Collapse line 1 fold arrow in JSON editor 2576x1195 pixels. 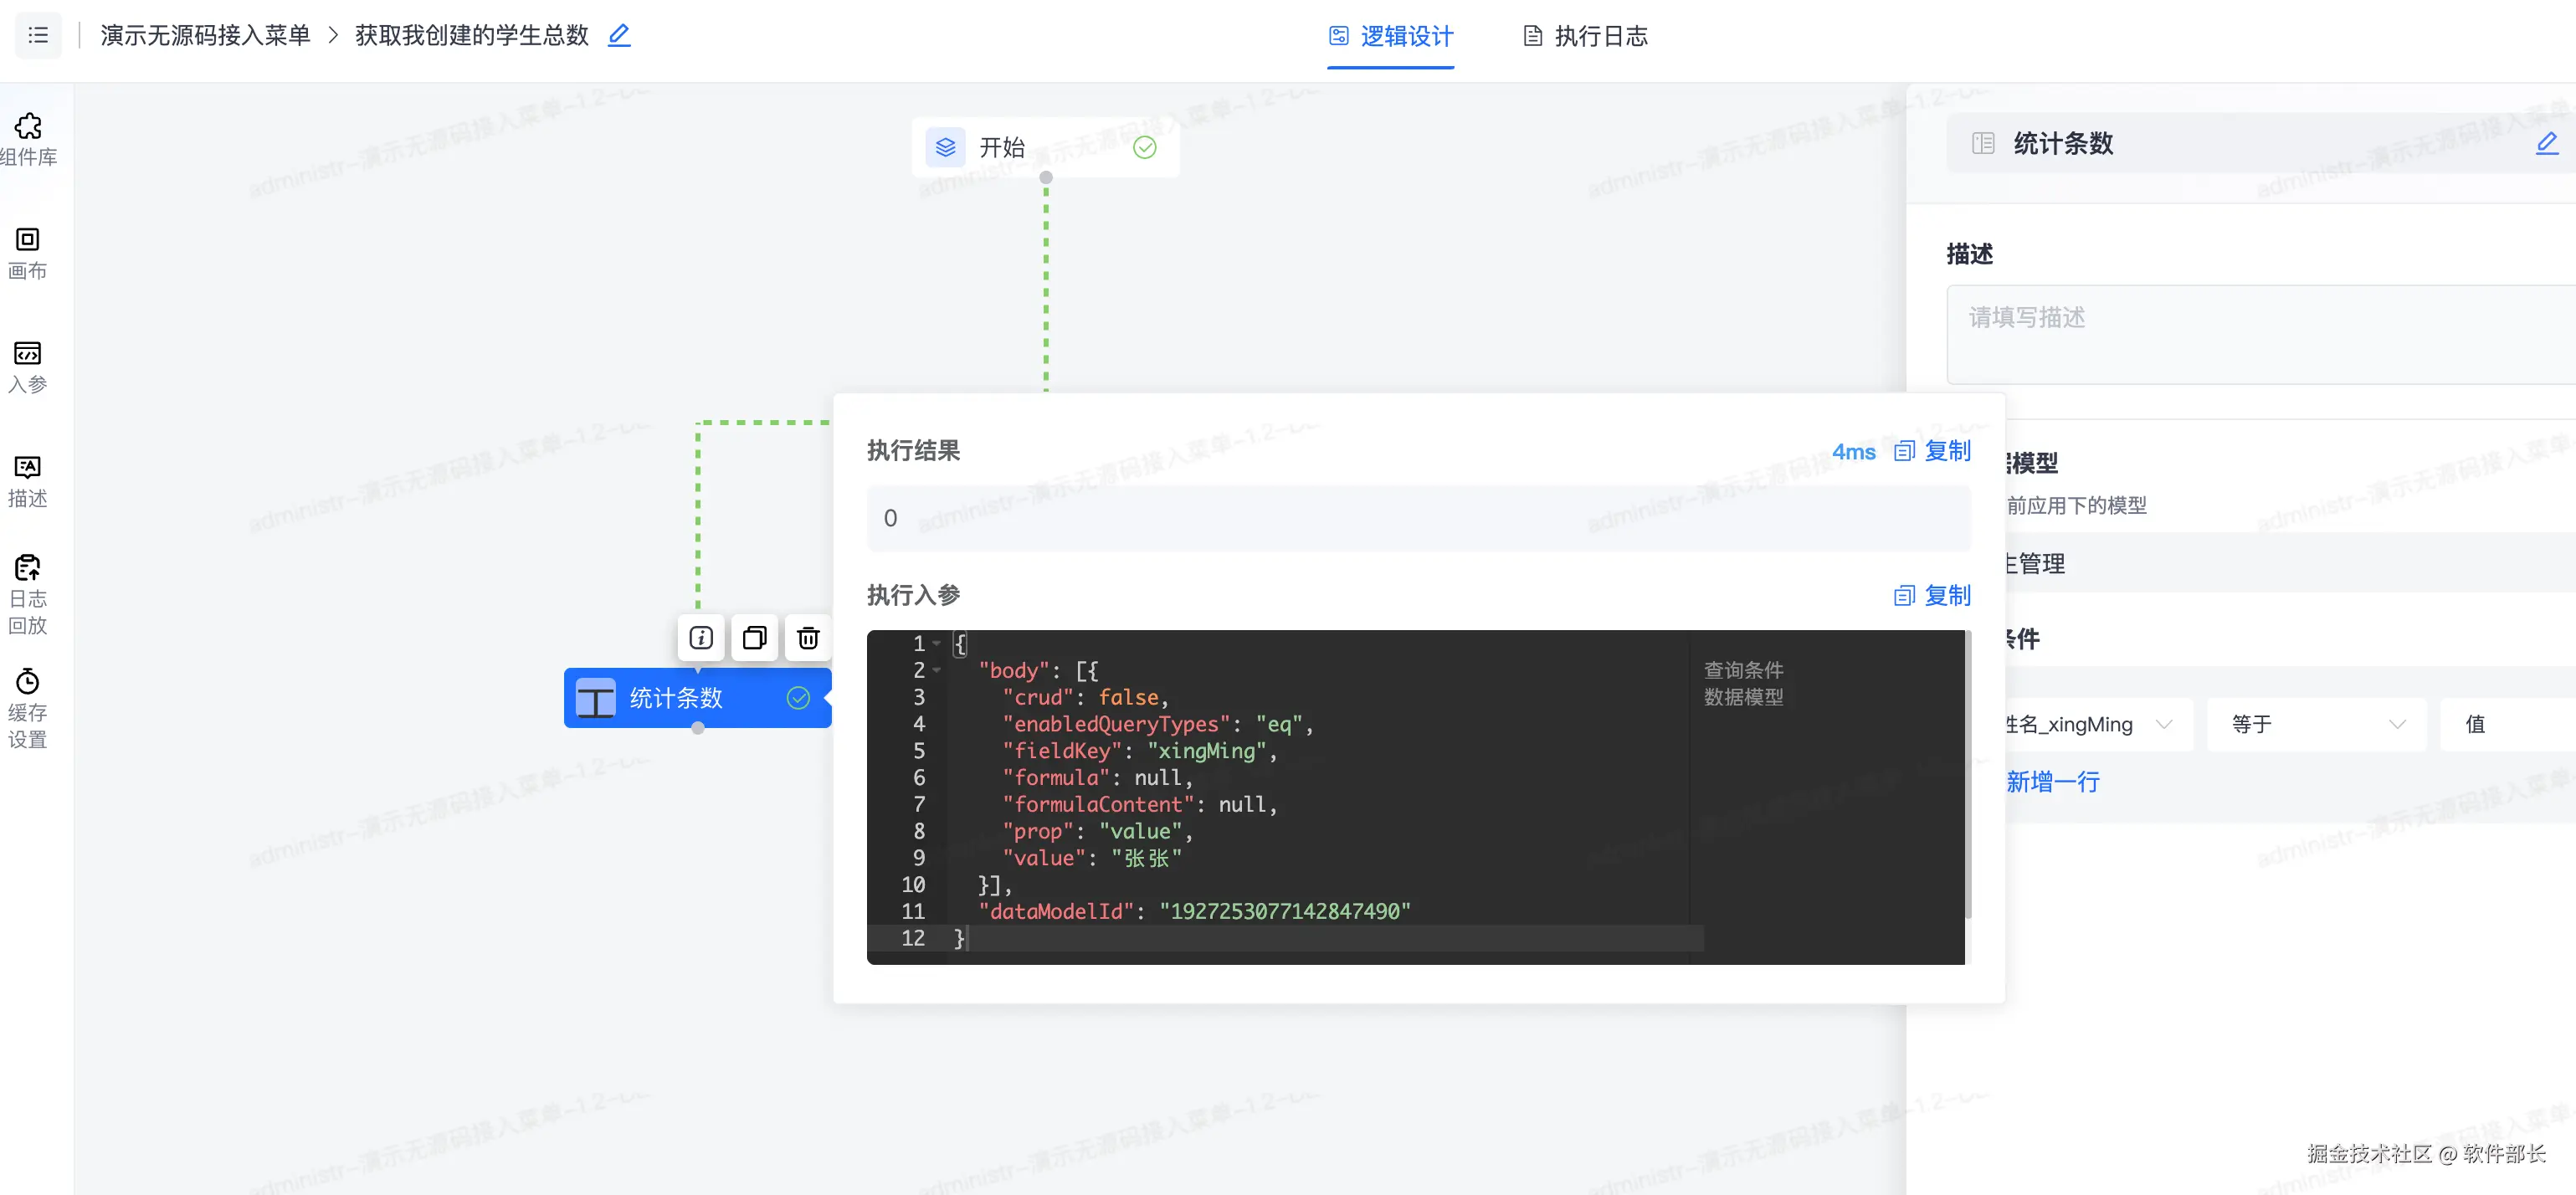pyautogui.click(x=937, y=643)
